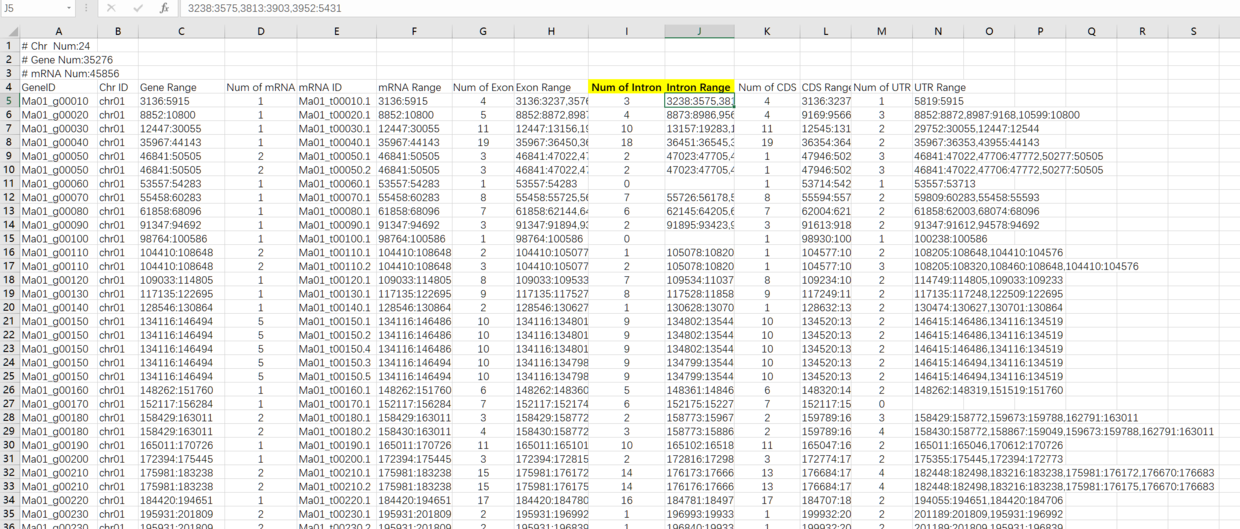Click the 'Num of CDS' header cell

(x=767, y=87)
